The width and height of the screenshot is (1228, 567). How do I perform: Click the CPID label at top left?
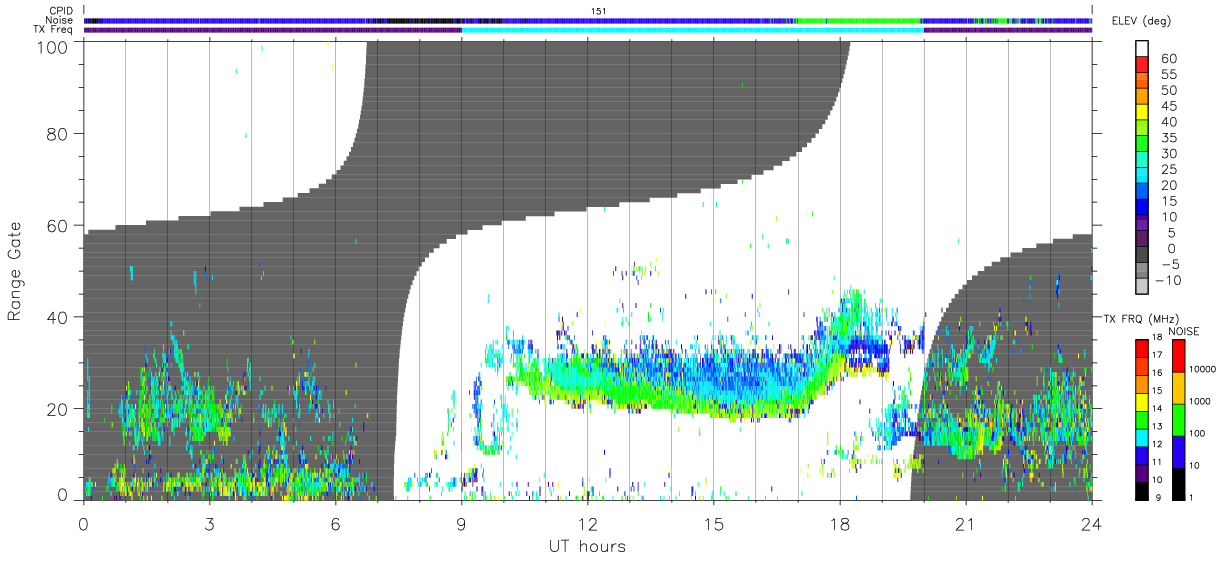pyautogui.click(x=62, y=11)
